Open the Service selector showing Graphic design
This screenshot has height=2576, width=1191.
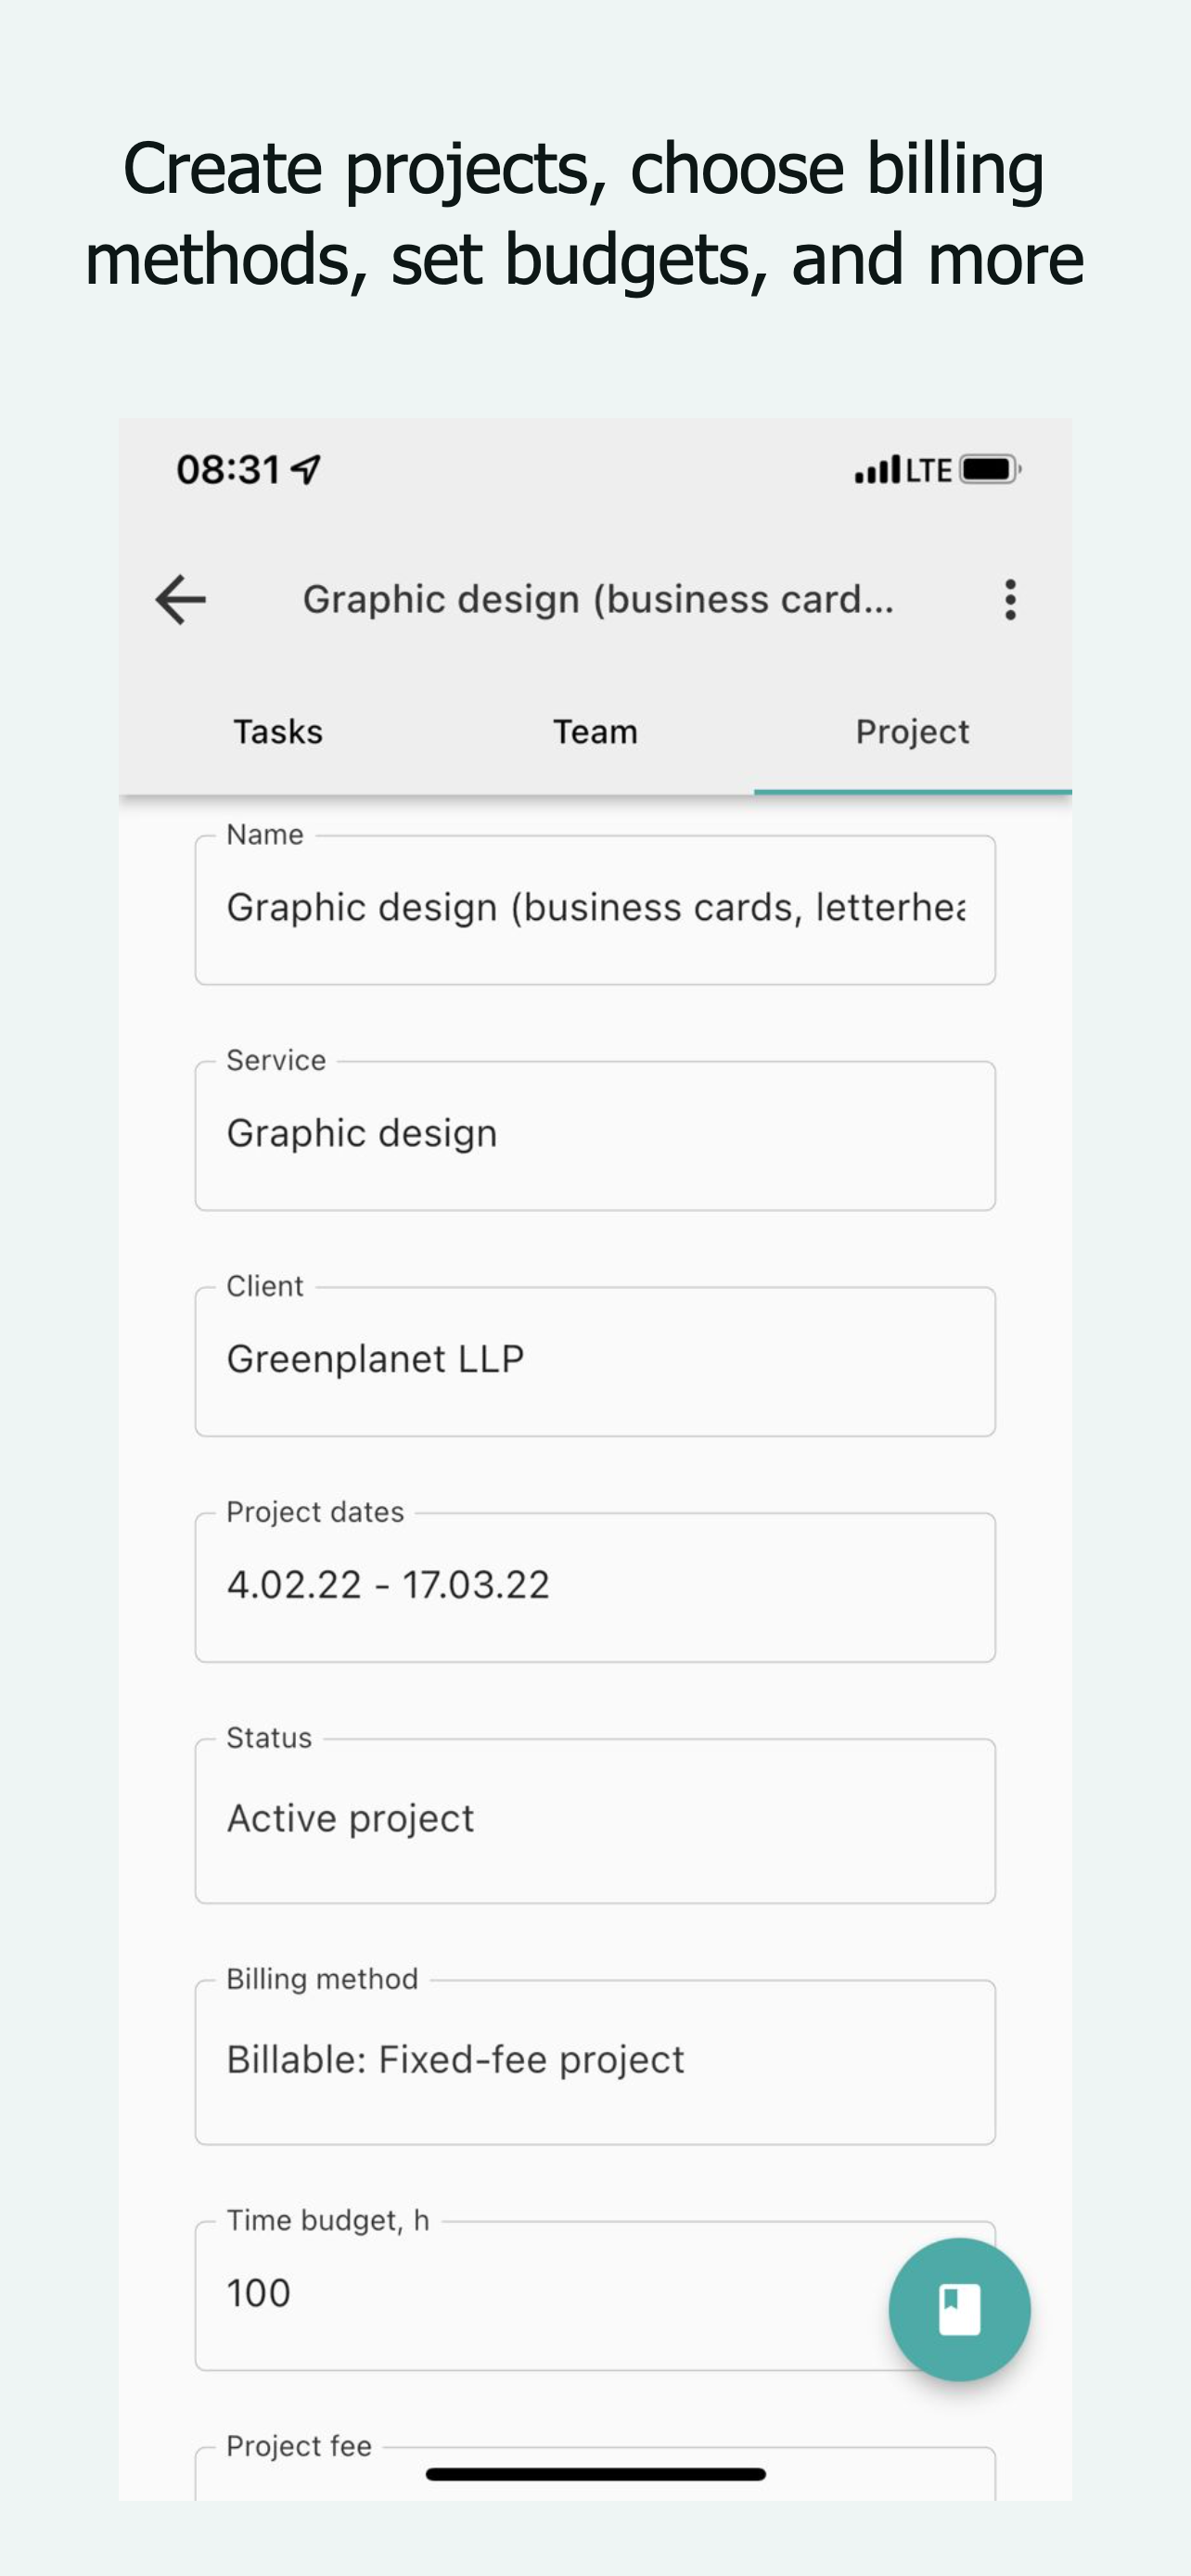(x=595, y=1136)
